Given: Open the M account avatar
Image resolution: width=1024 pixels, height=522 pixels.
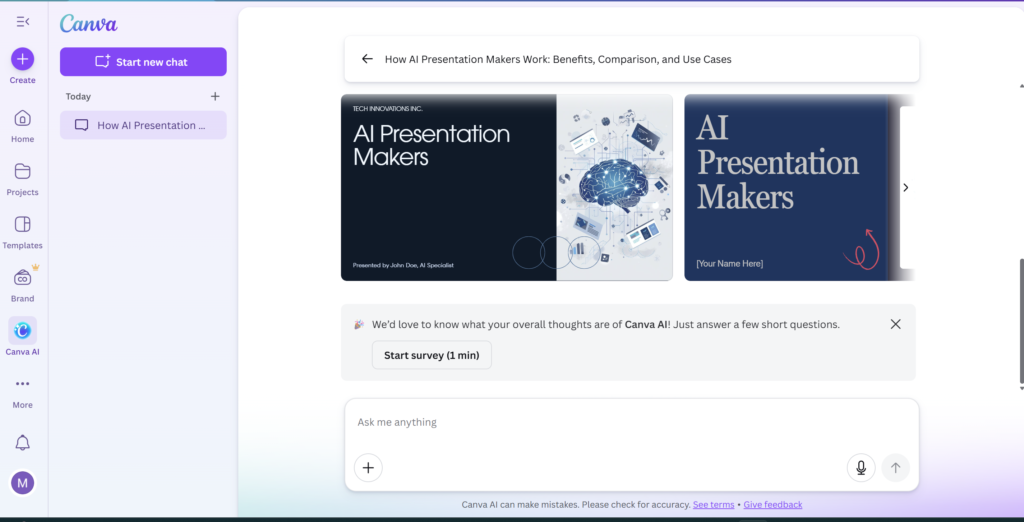Looking at the screenshot, I should click(23, 483).
